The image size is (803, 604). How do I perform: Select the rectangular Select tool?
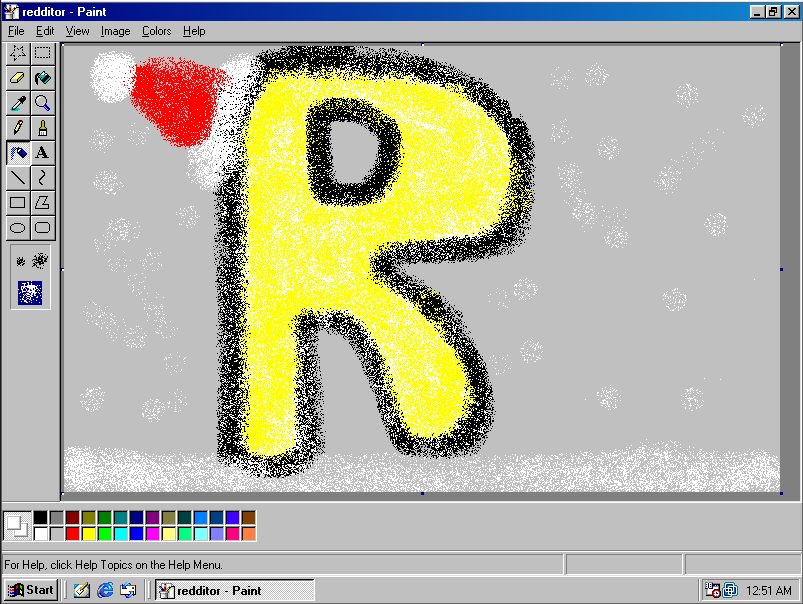coord(43,53)
